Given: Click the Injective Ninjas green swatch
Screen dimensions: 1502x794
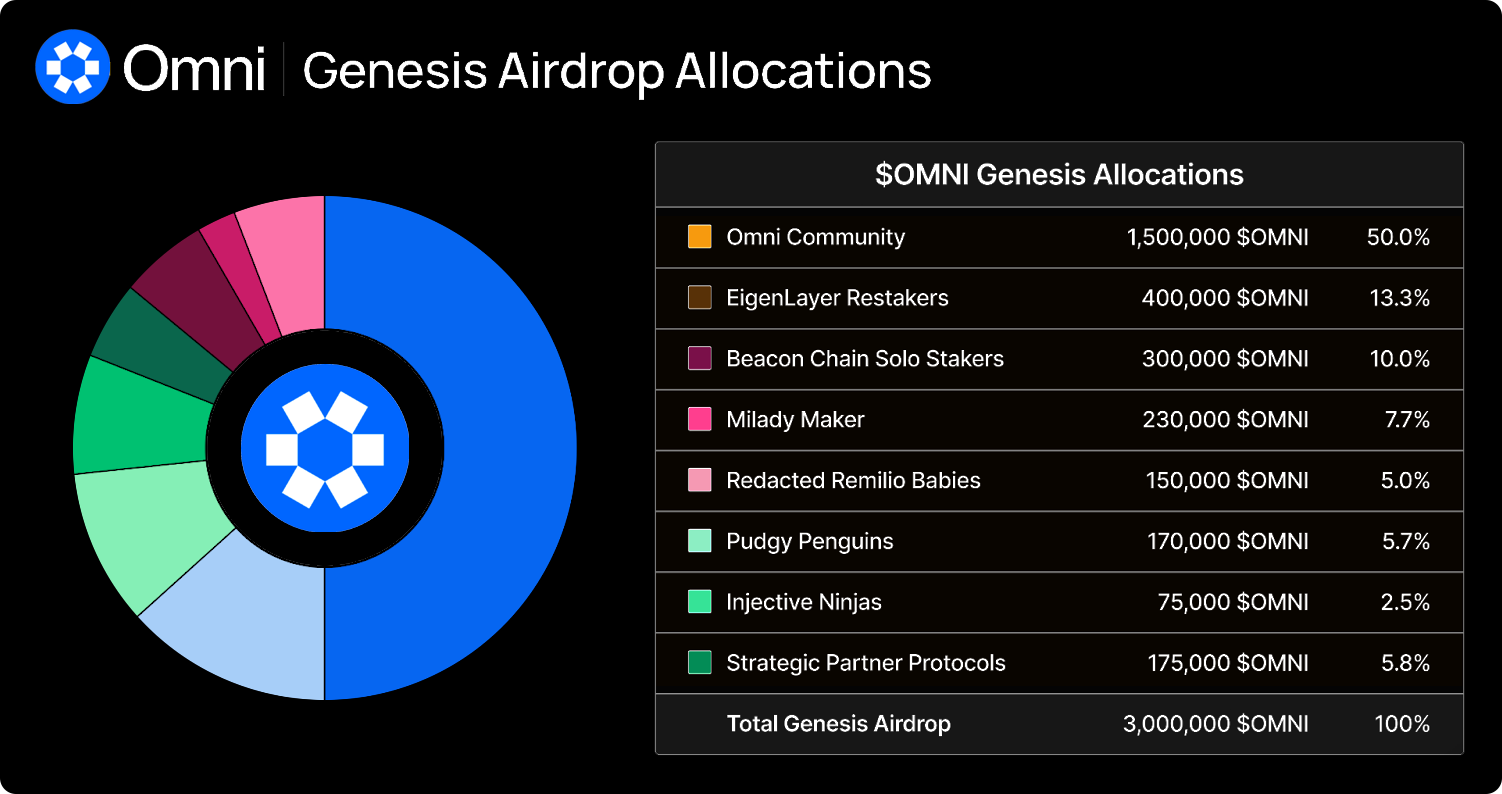Looking at the screenshot, I should point(700,602).
